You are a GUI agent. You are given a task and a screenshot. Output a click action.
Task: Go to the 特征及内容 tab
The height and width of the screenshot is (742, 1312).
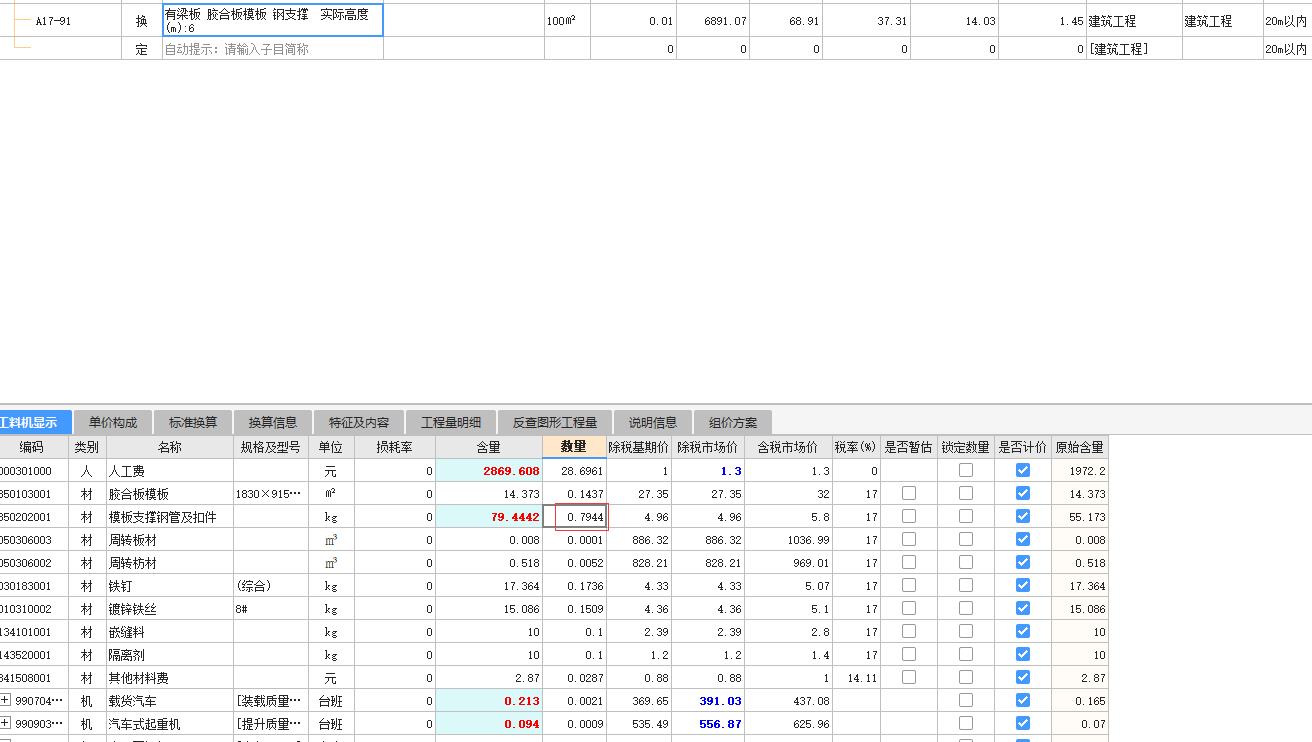point(359,422)
